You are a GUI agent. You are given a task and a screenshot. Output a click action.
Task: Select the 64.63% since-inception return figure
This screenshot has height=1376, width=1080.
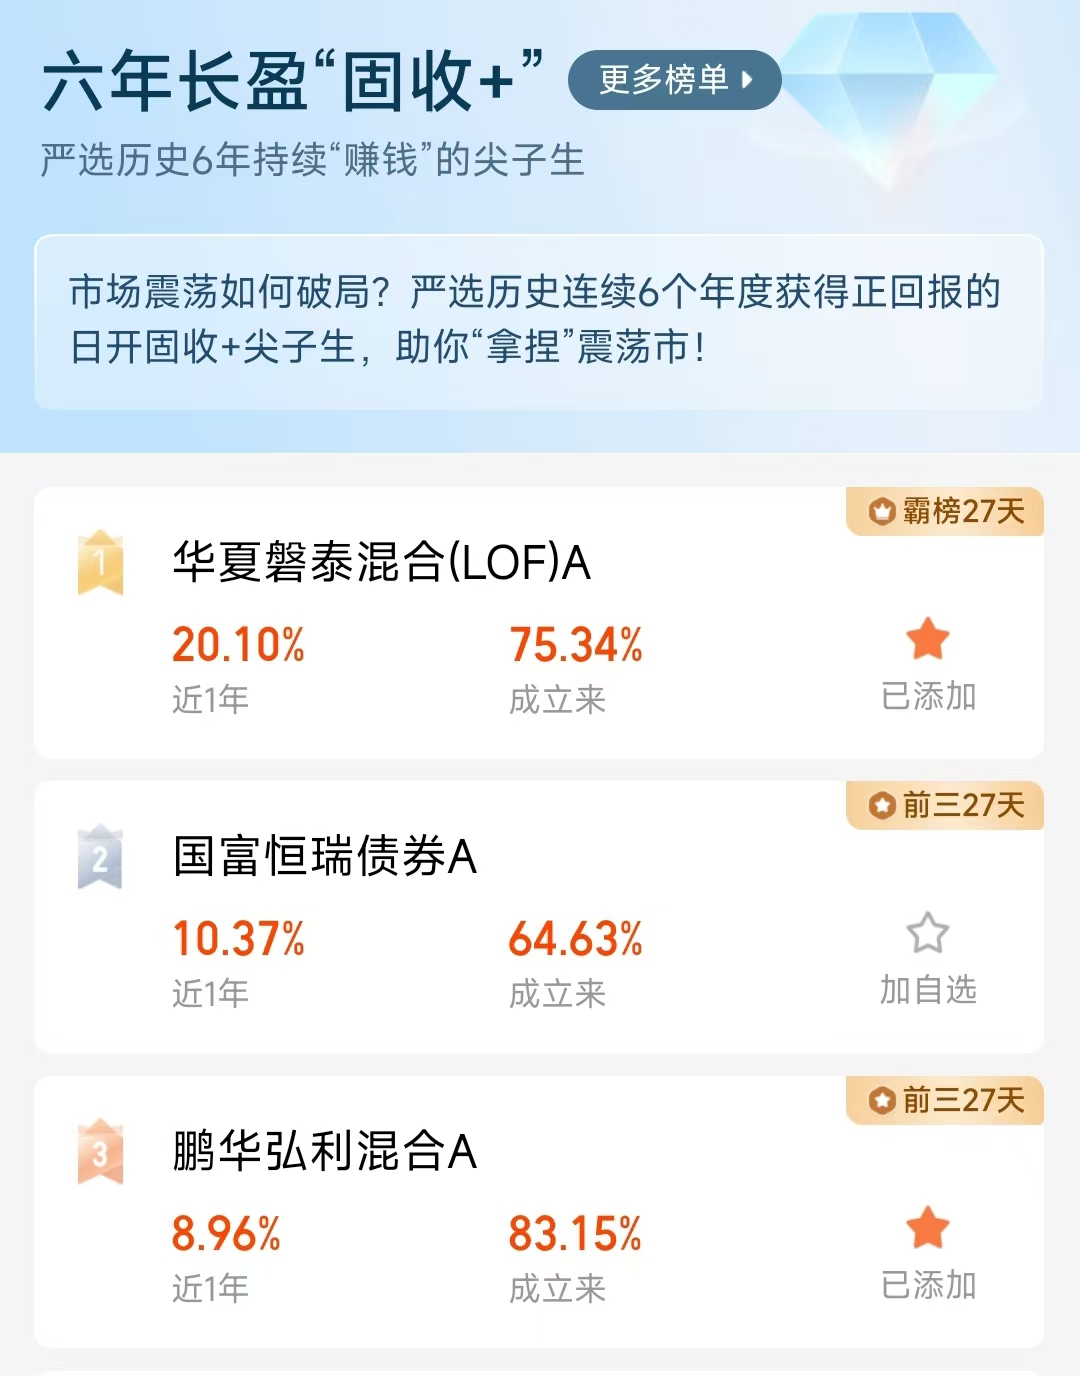[575, 939]
